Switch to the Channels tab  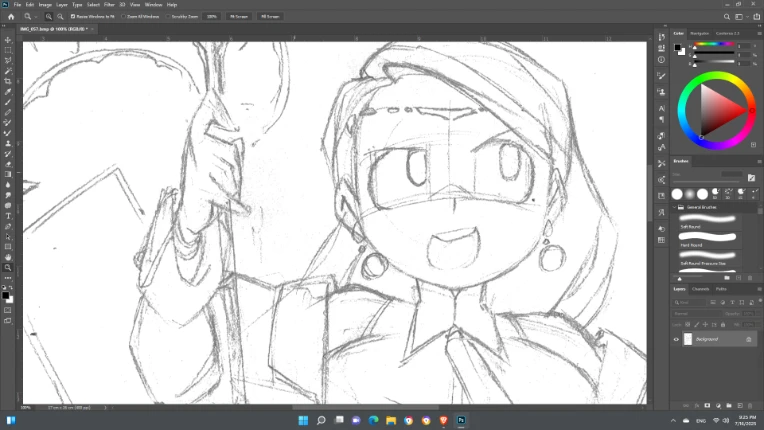pos(700,289)
